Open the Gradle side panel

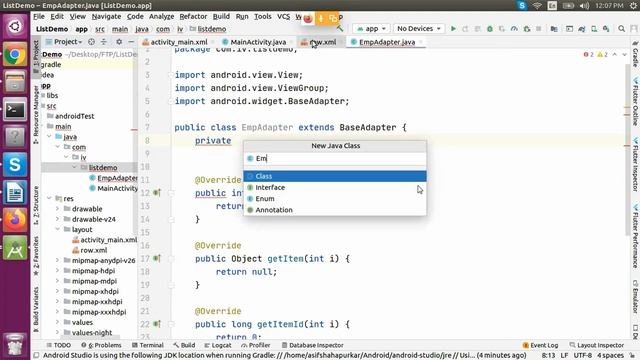coord(635,54)
